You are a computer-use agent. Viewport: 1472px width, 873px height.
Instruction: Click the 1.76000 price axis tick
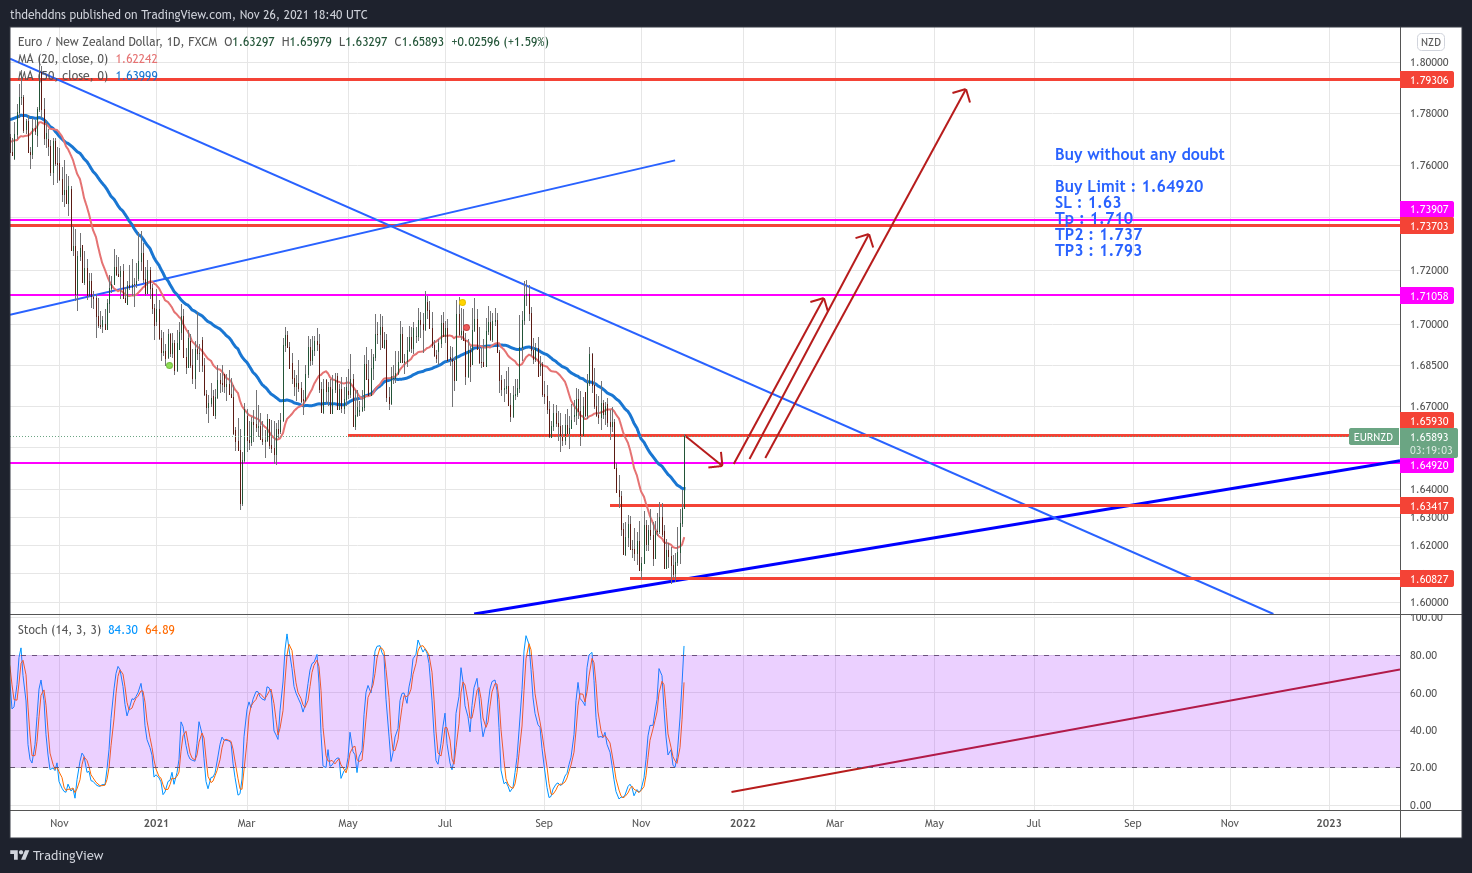pos(1429,165)
